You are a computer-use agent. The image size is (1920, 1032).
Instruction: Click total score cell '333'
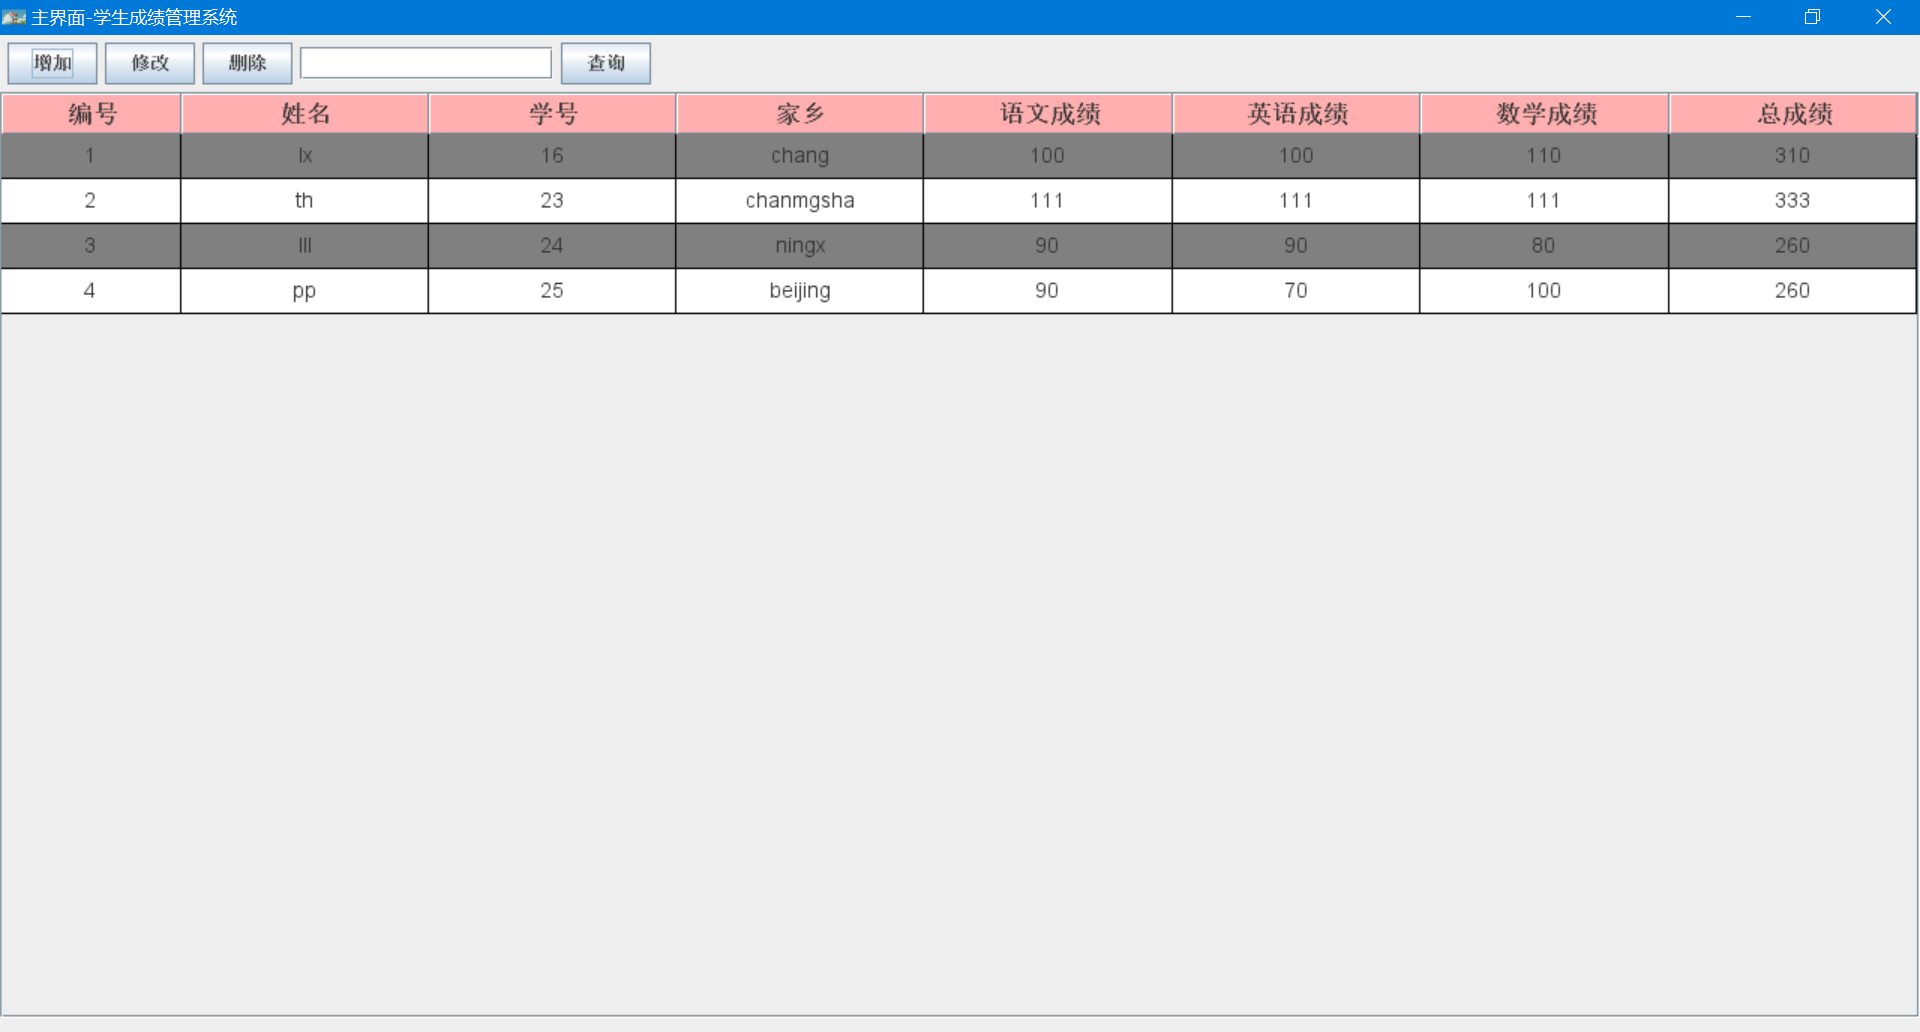tap(1793, 201)
